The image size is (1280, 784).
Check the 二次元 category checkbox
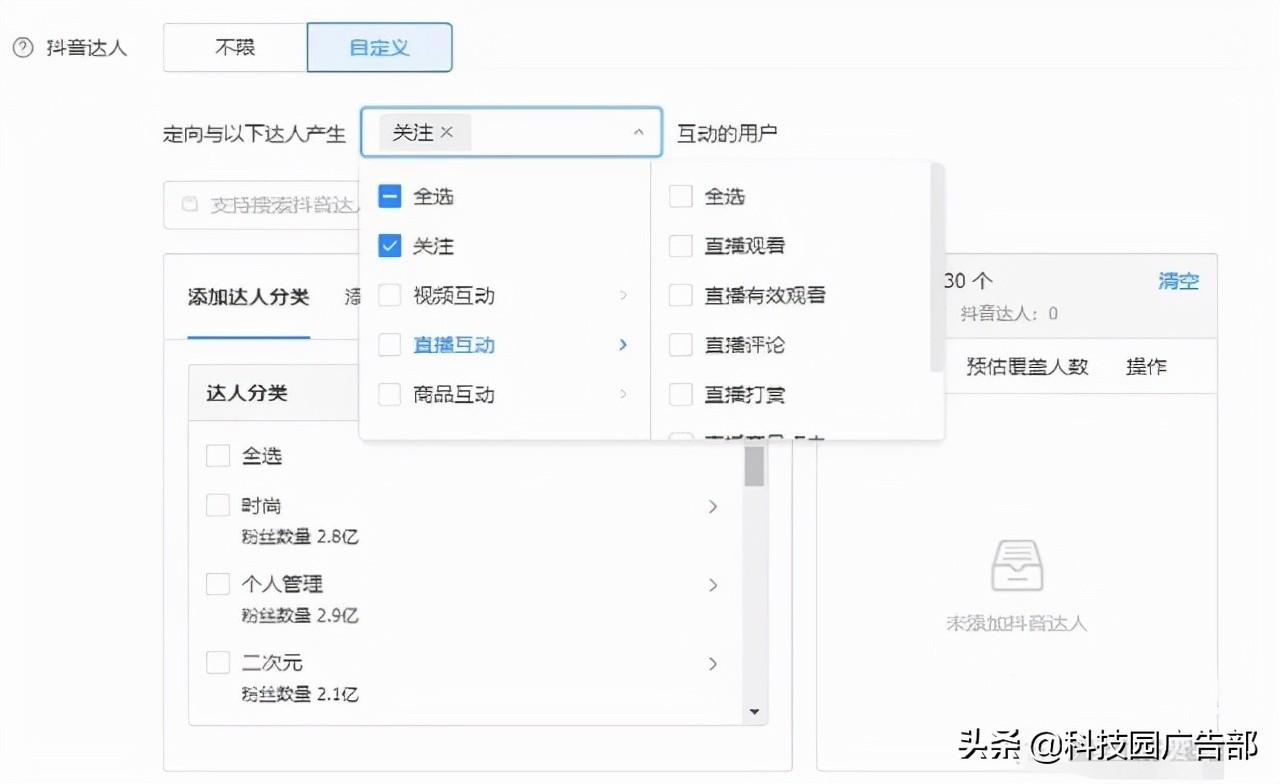click(x=218, y=662)
